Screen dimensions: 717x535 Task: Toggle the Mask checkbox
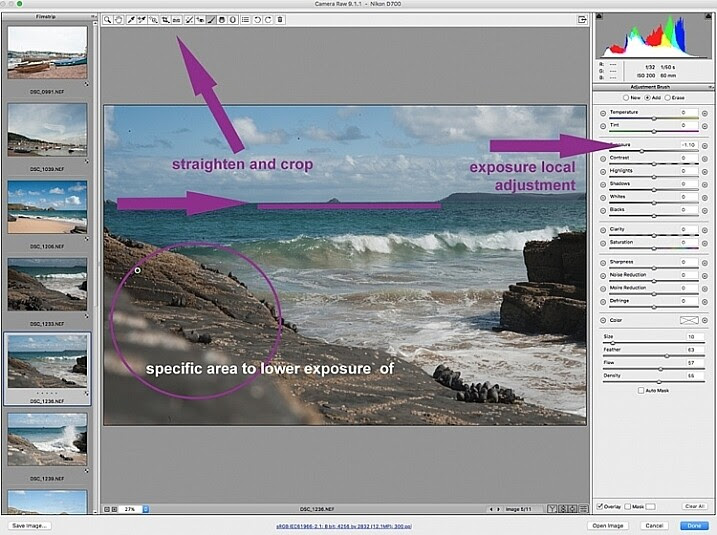pyautogui.click(x=628, y=506)
